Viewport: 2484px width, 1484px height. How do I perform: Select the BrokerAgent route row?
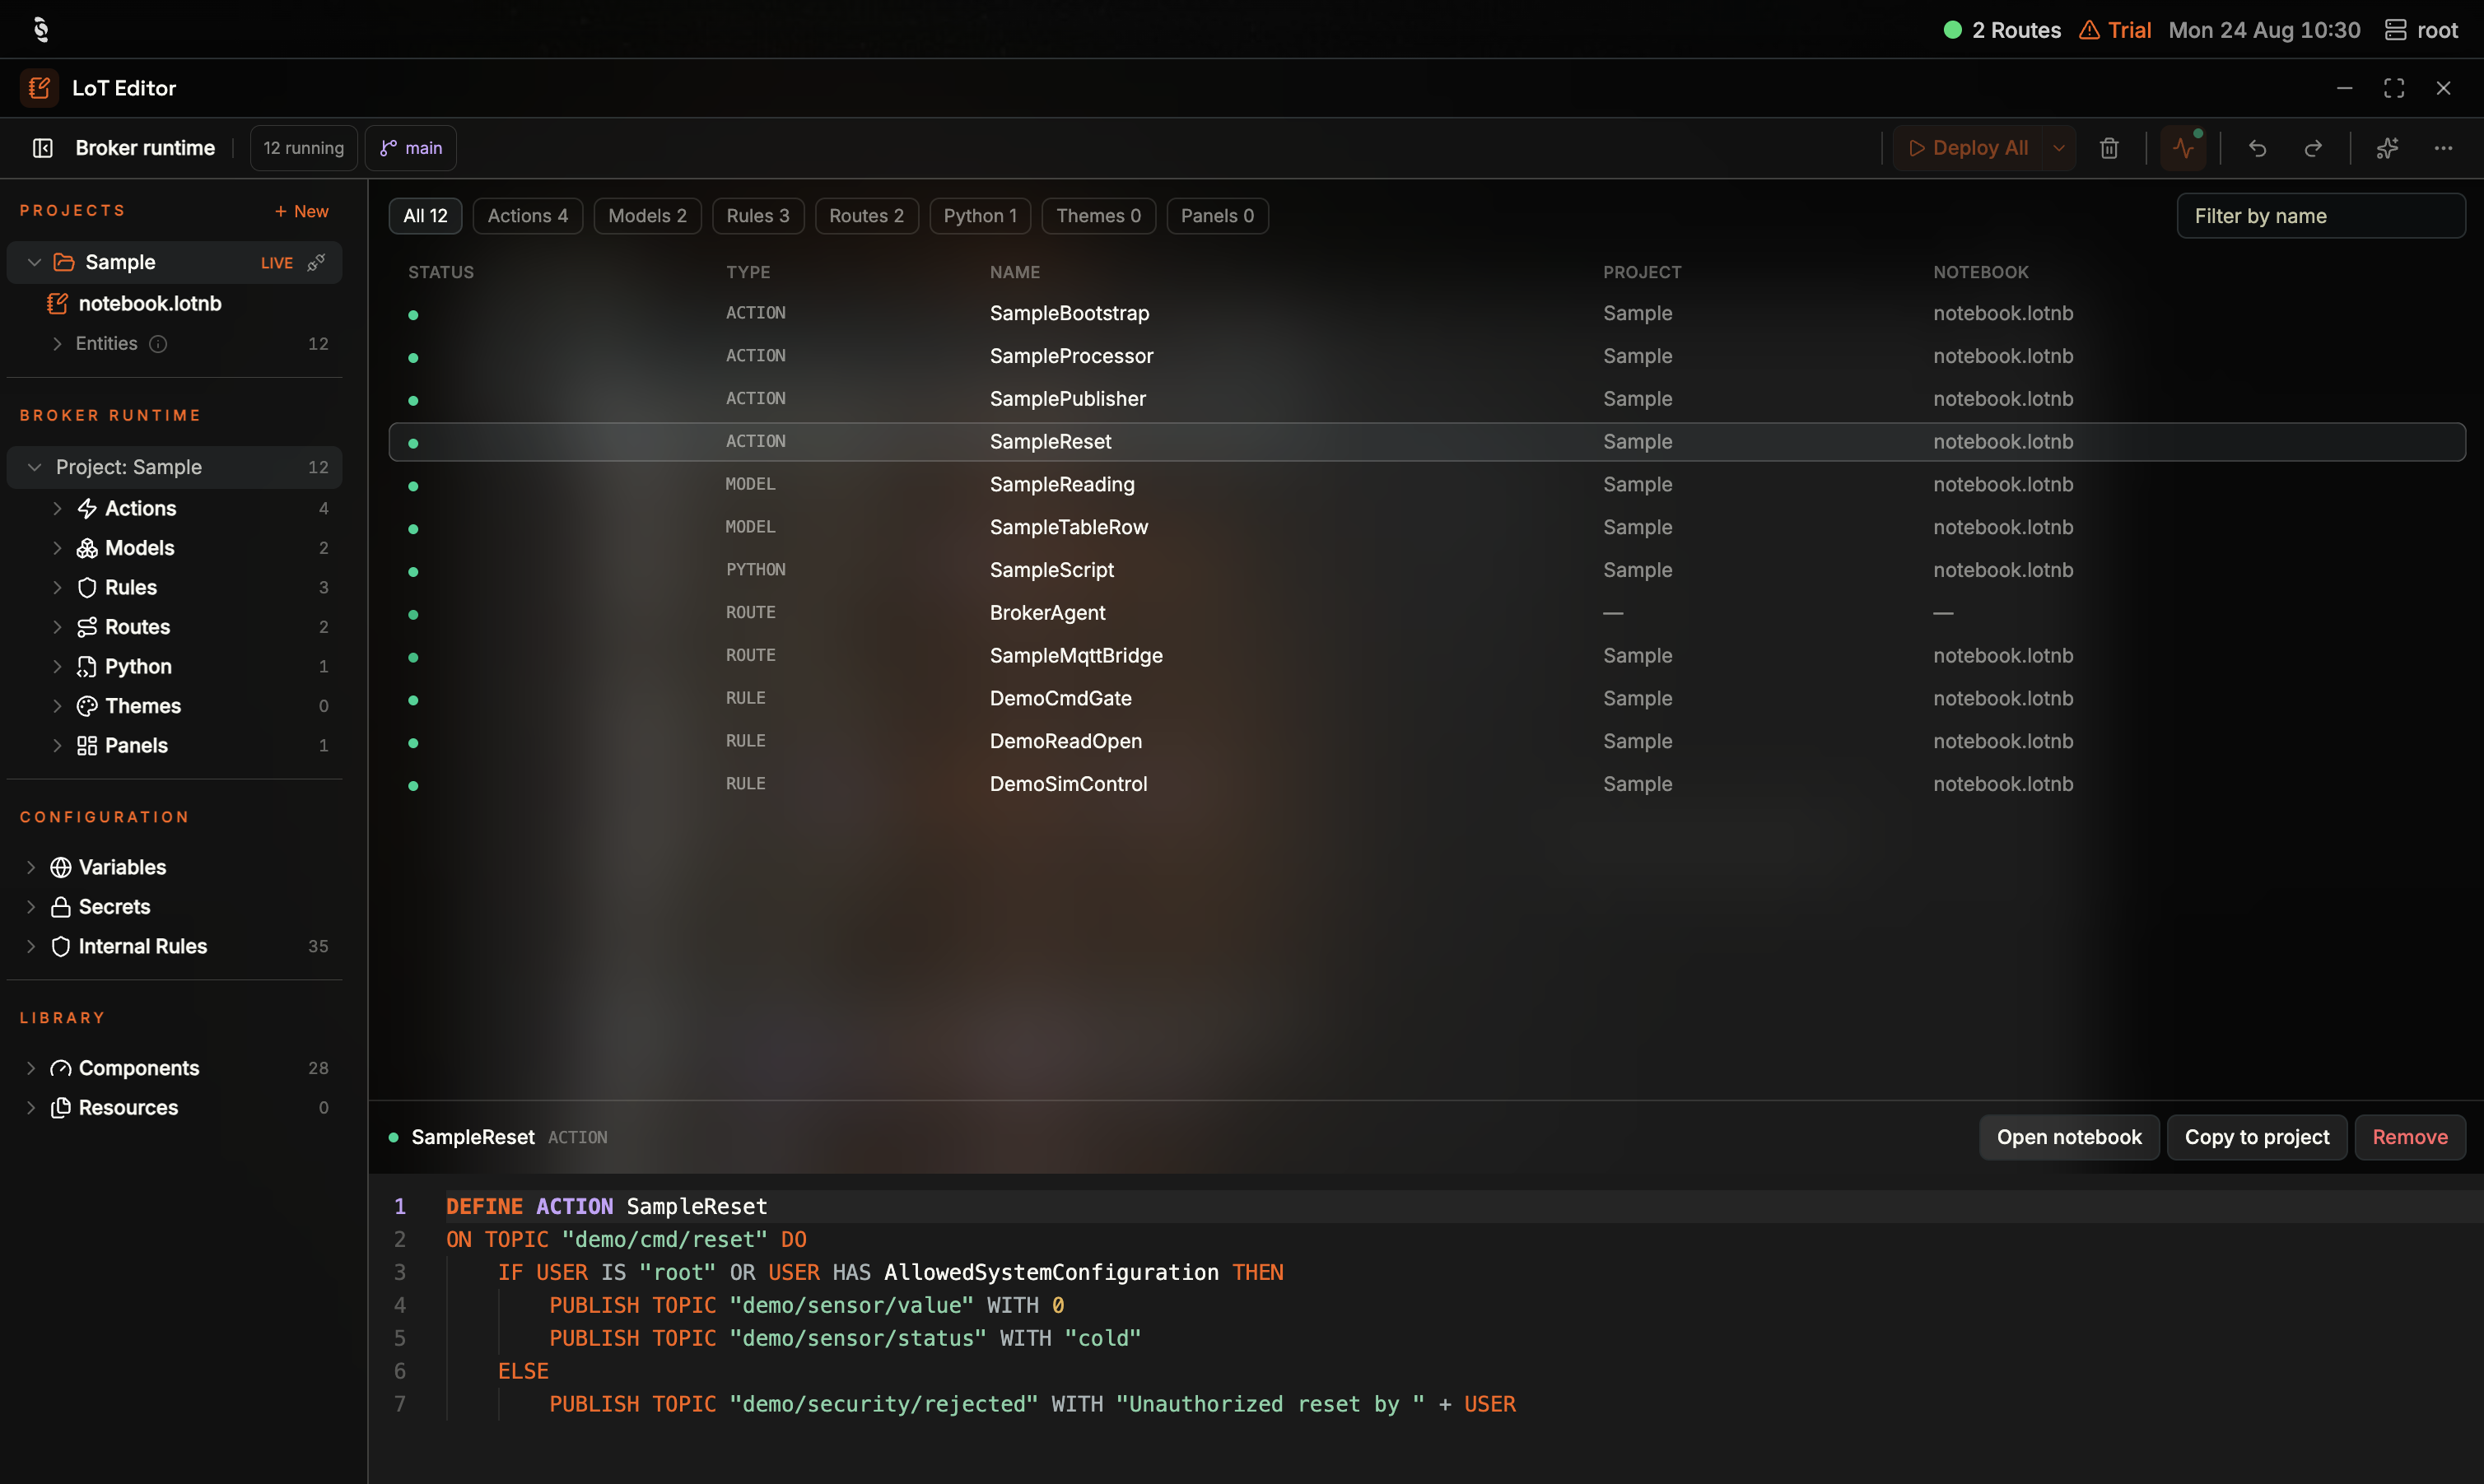(1427, 613)
